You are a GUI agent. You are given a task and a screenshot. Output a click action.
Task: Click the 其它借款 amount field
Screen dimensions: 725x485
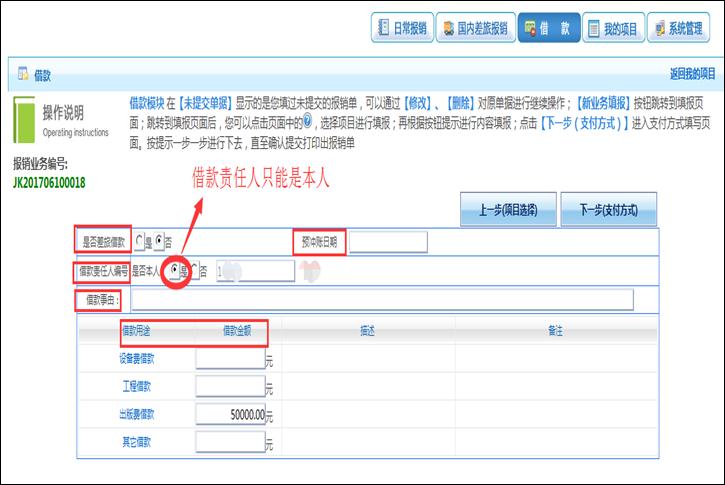(230, 442)
